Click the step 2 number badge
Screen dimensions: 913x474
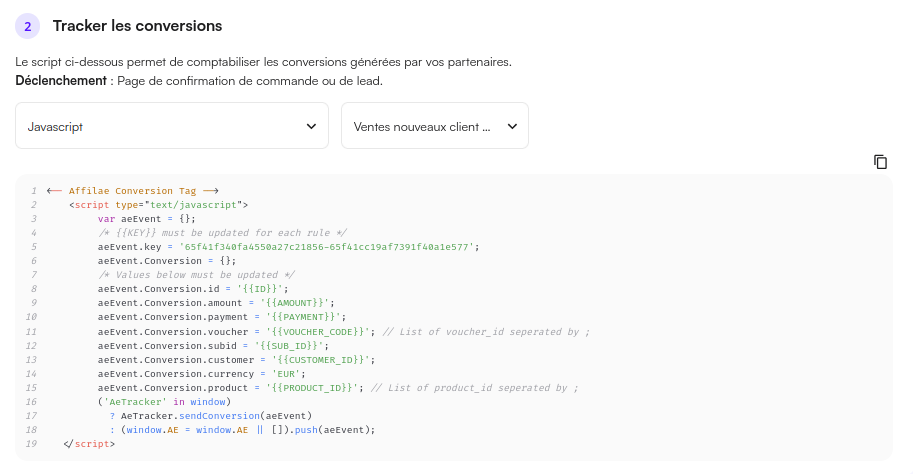(x=27, y=26)
